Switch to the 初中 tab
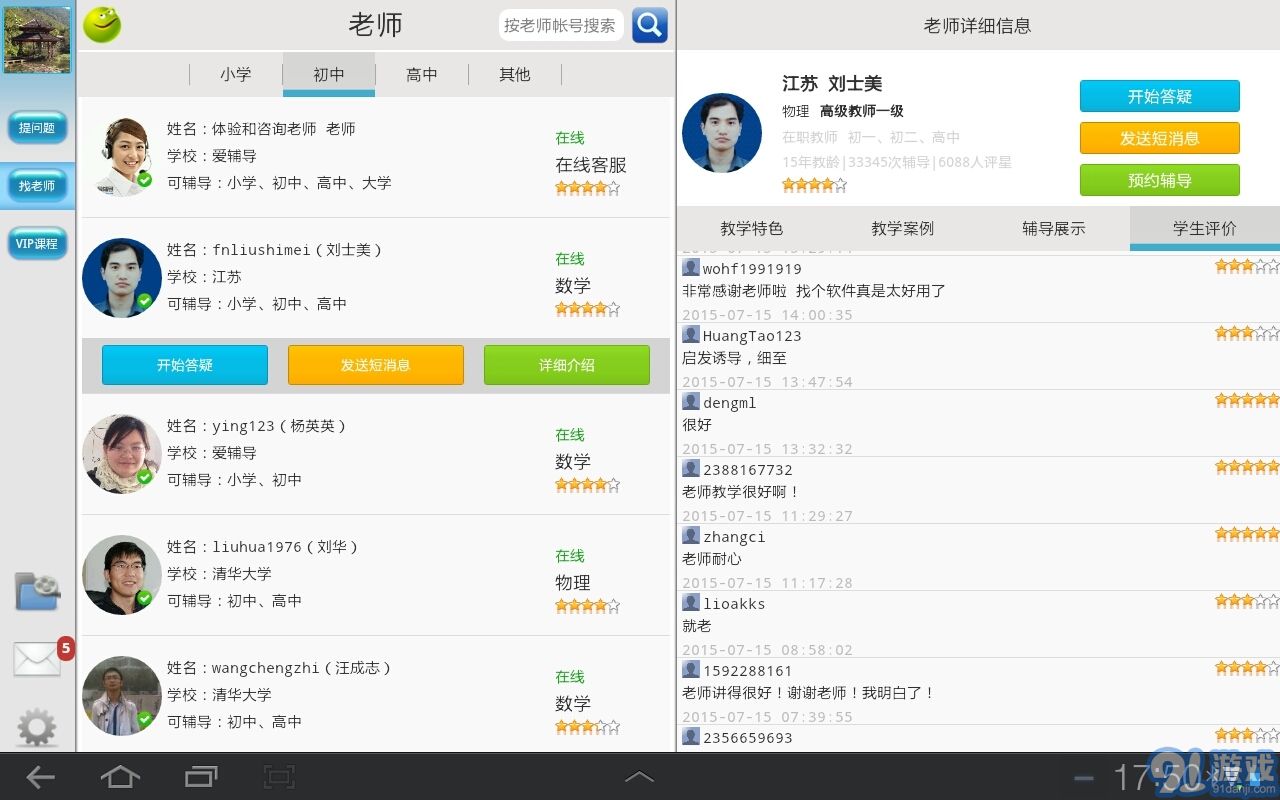Image resolution: width=1280 pixels, height=800 pixels. [329, 74]
